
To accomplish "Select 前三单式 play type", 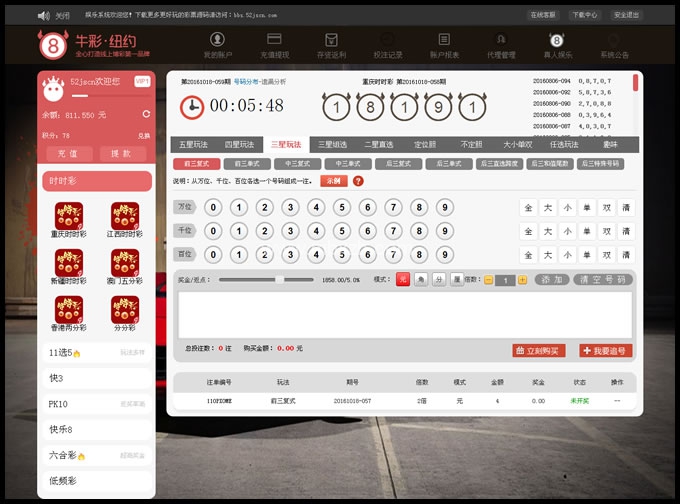I will [247, 164].
